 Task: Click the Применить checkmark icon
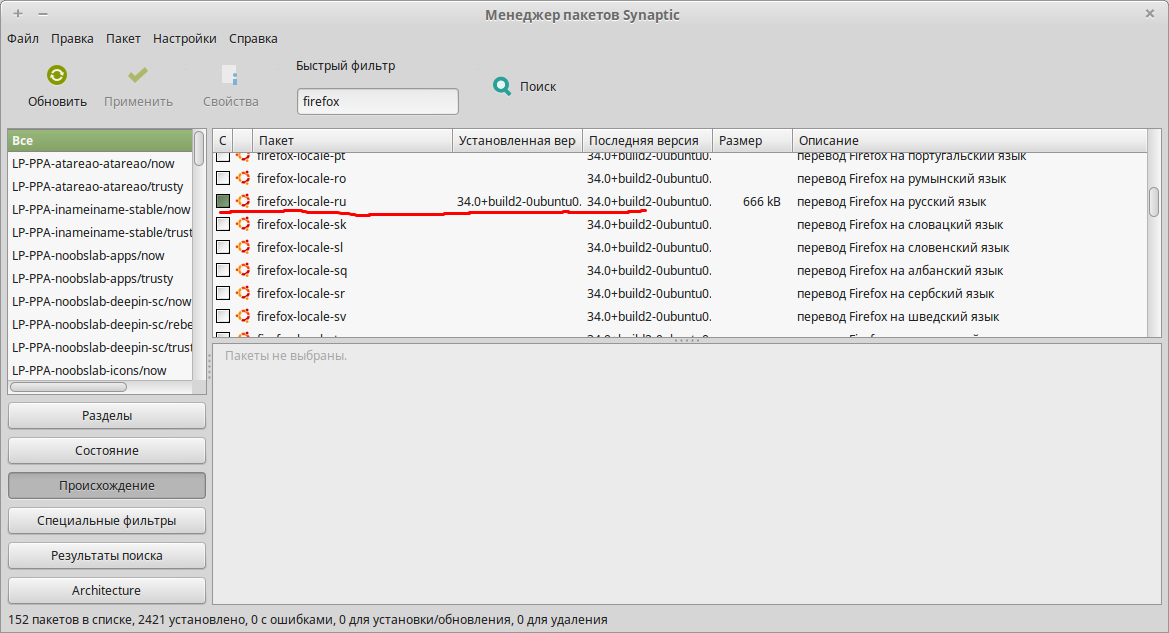(138, 76)
